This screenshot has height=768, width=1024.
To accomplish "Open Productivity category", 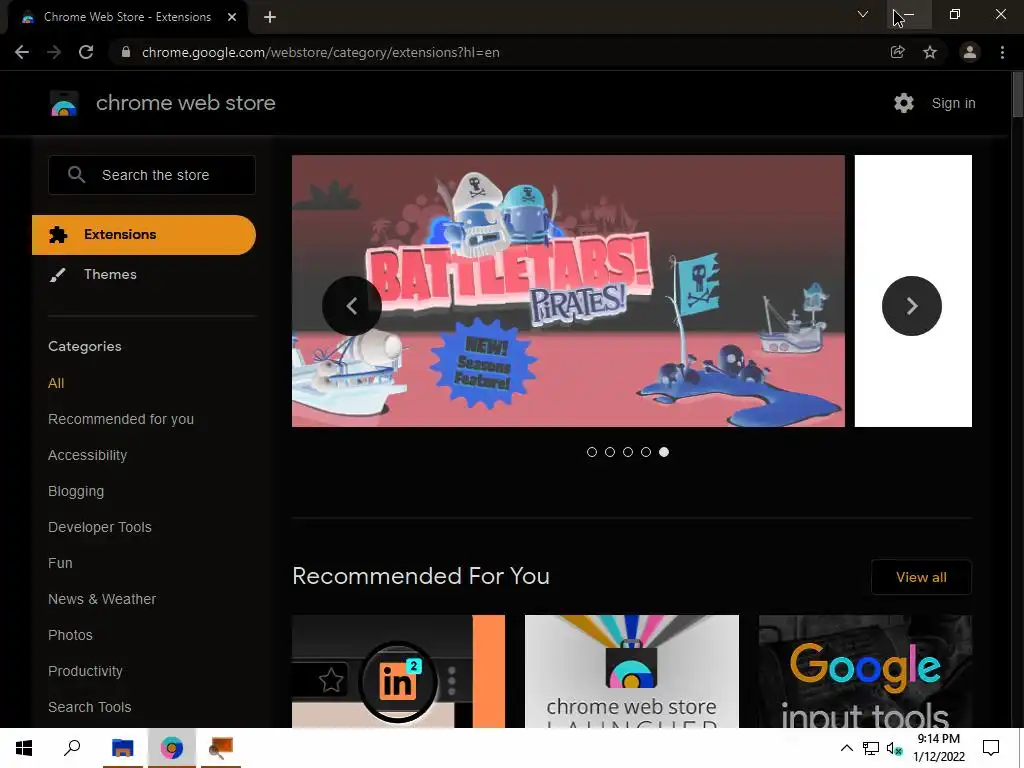I will click(86, 671).
